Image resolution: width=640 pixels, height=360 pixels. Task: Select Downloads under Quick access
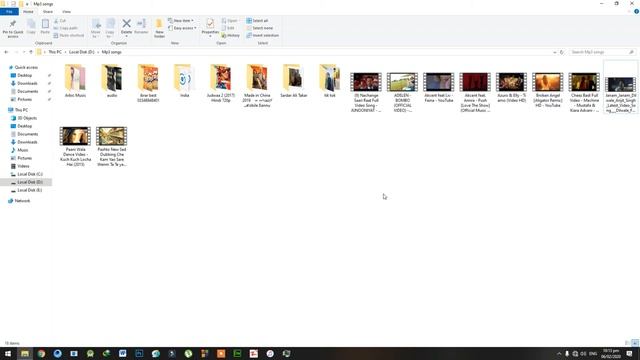tap(27, 83)
